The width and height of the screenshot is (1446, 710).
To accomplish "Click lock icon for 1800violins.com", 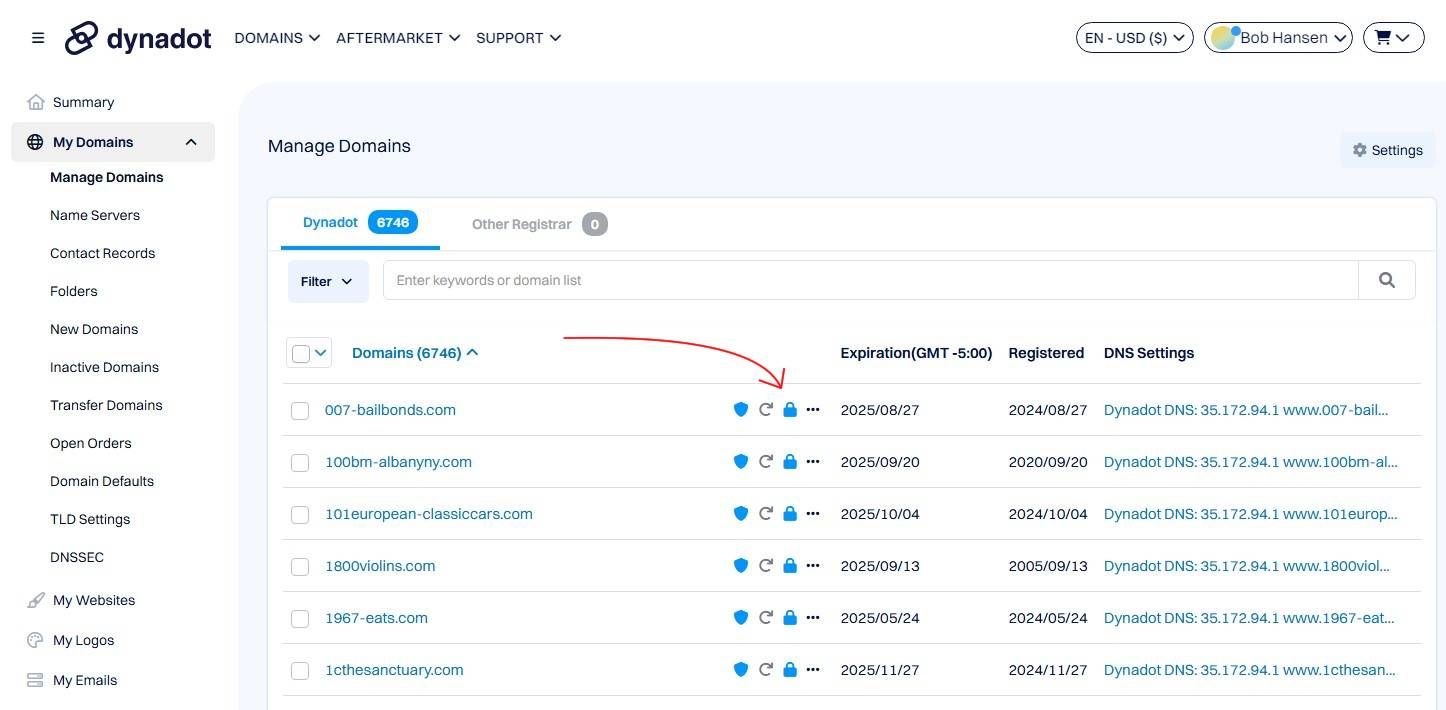I will pos(790,566).
